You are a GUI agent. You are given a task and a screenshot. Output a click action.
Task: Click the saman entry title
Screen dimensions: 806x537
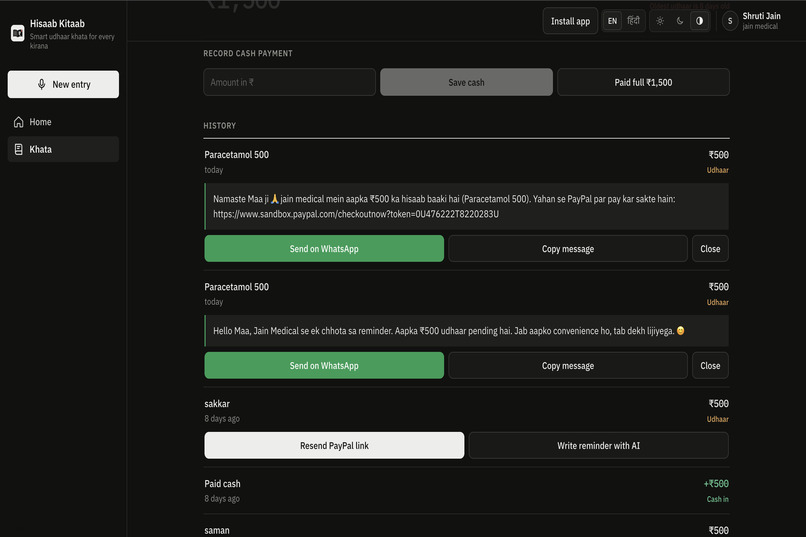click(217, 530)
